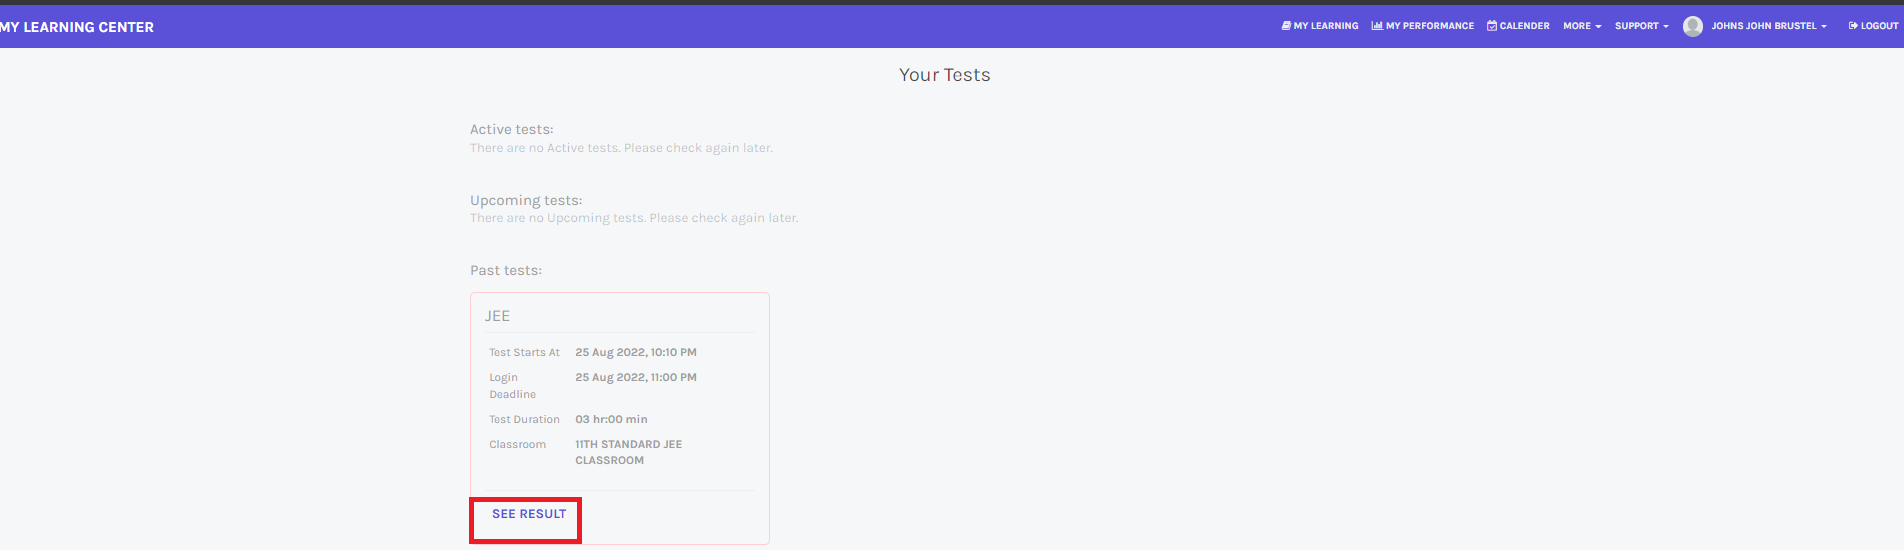Screen dimensions: 1904x550
Task: Click the user avatar profile picture
Action: (1693, 26)
